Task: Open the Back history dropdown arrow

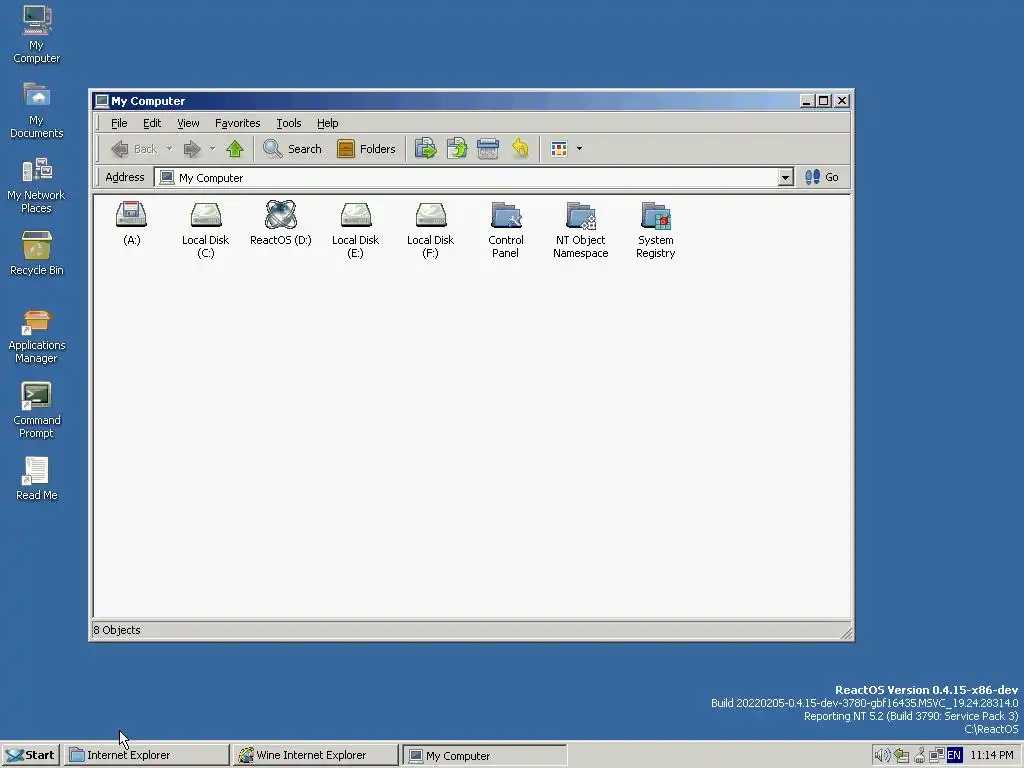Action: point(169,149)
